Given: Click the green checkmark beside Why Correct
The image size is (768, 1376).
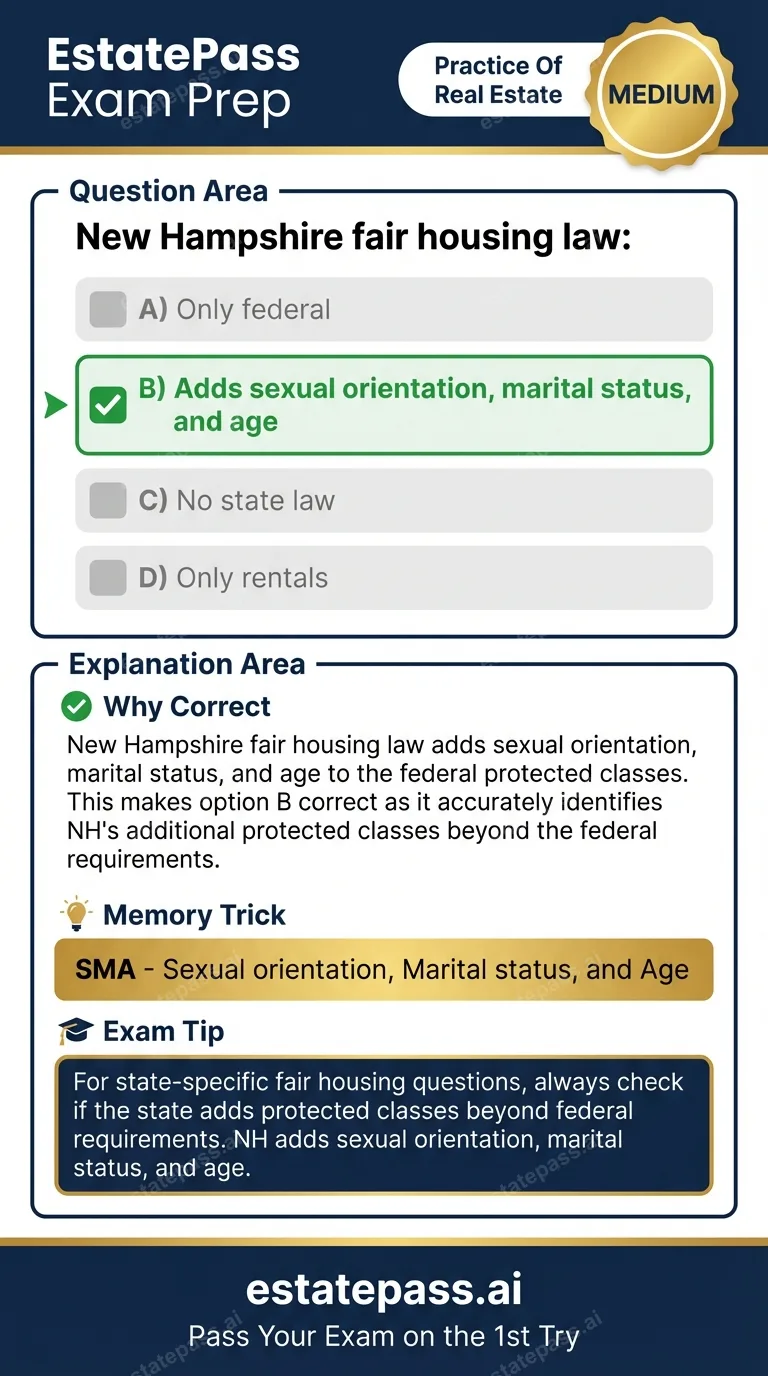Looking at the screenshot, I should pyautogui.click(x=76, y=707).
